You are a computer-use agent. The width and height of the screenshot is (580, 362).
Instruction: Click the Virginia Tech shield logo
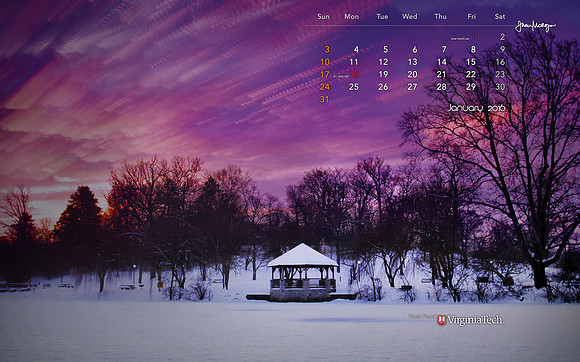coord(442,320)
